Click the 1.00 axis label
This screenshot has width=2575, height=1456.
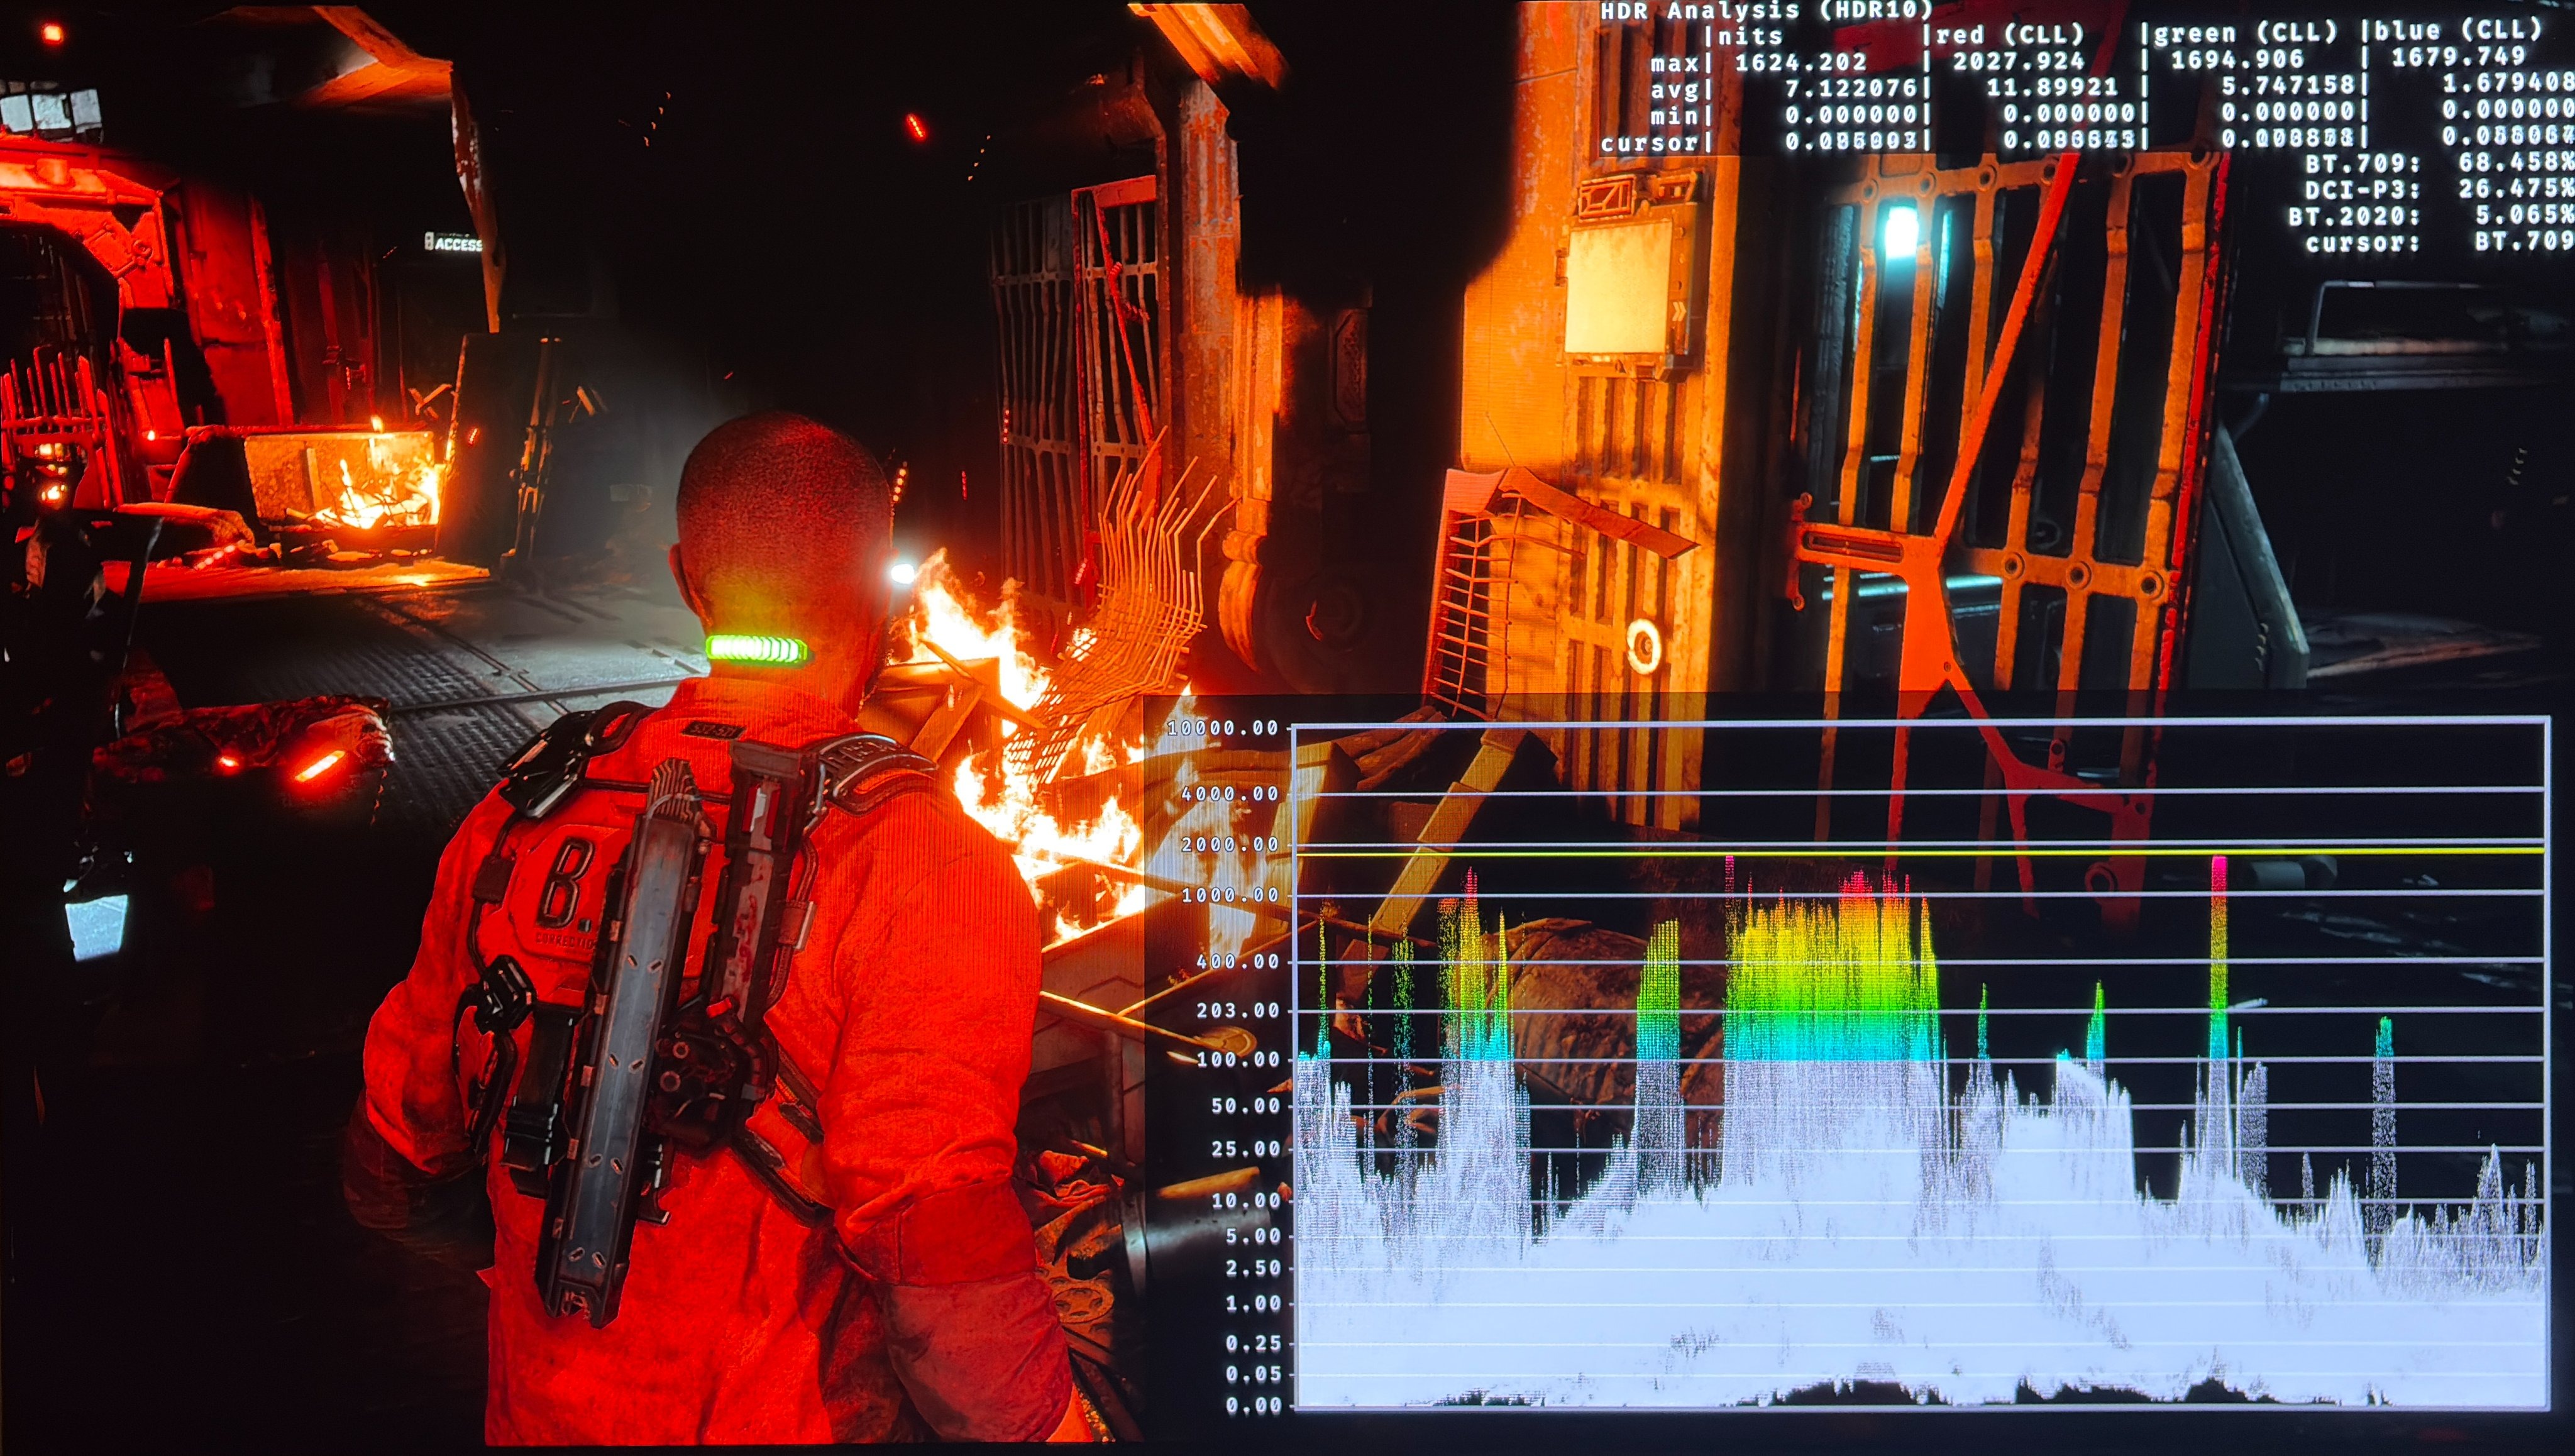tap(1253, 1304)
